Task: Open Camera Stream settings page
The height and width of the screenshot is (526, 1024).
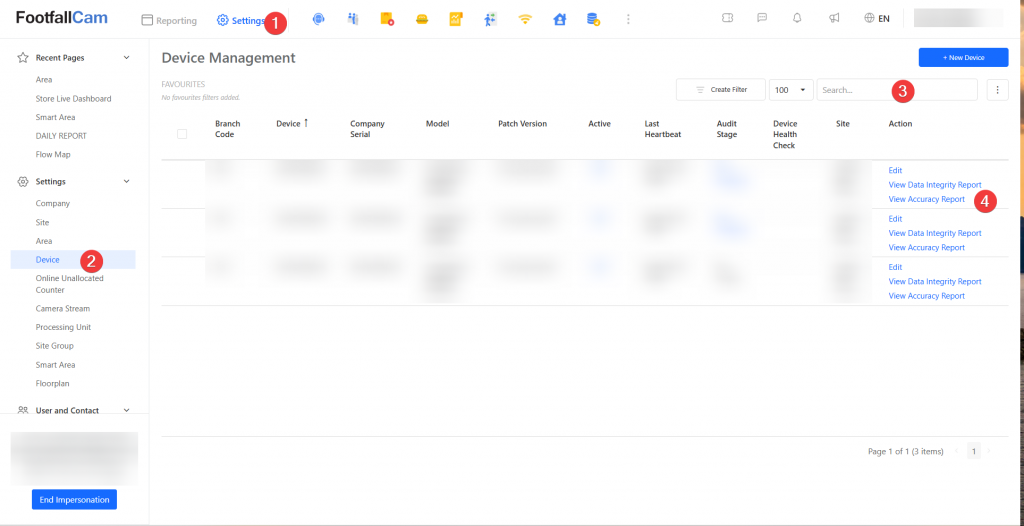Action: pyautogui.click(x=63, y=308)
